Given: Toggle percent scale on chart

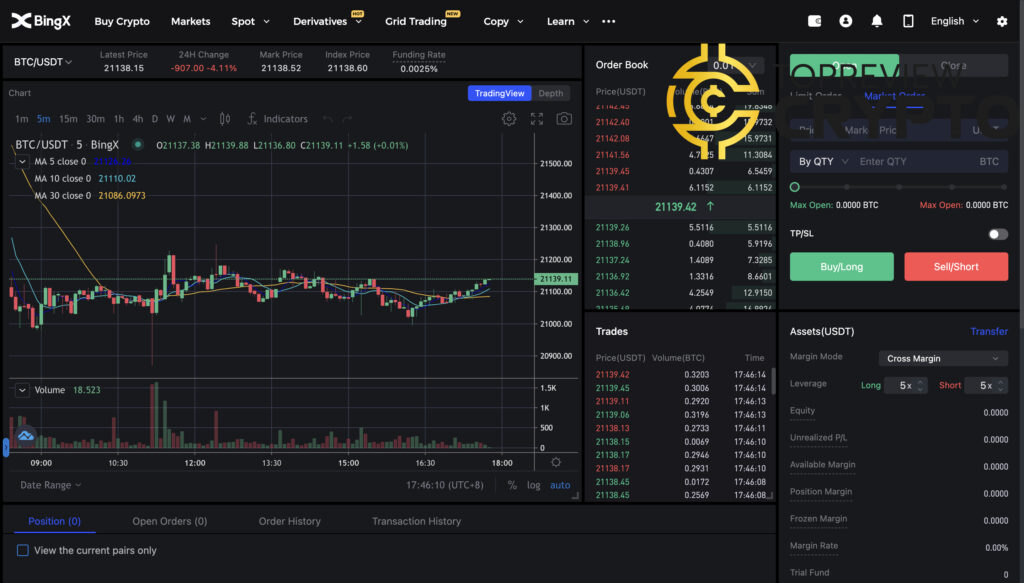Looking at the screenshot, I should coord(512,485).
